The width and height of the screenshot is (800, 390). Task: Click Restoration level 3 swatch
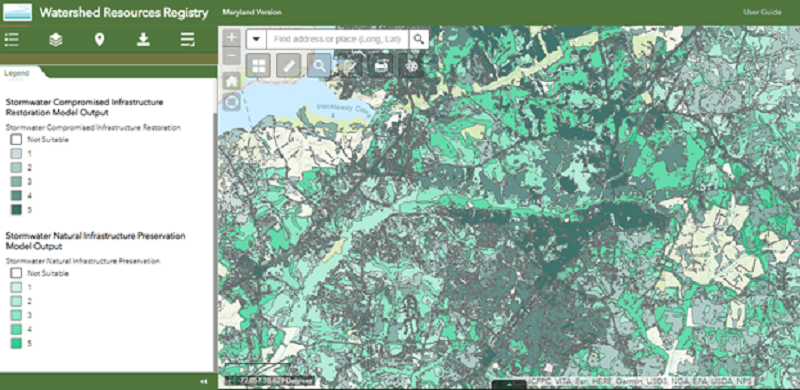(x=16, y=181)
